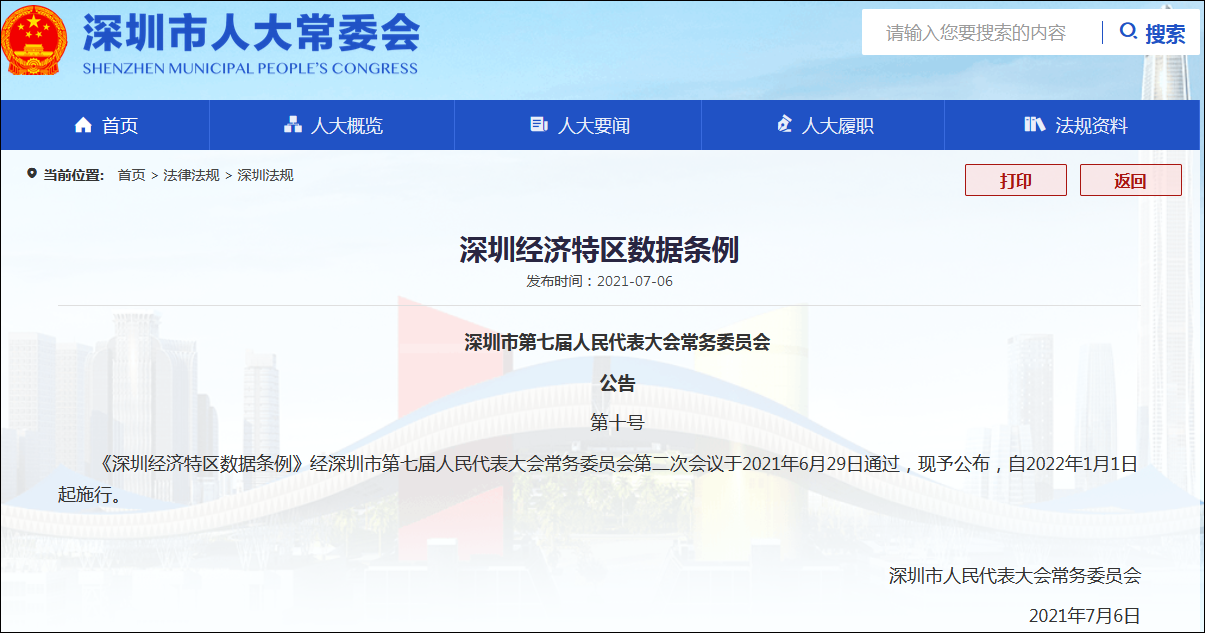
Task: Focus the search input field
Action: [x=982, y=33]
